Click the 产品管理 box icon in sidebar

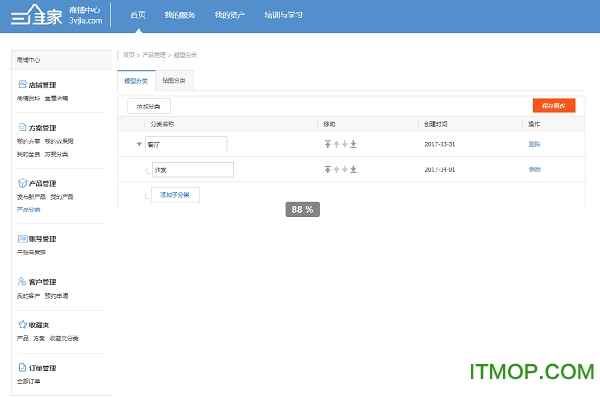[22, 183]
